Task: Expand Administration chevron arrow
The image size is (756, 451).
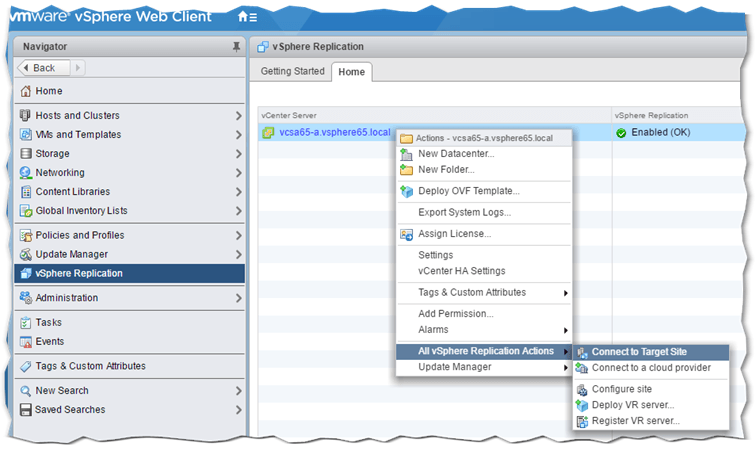Action: (238, 298)
